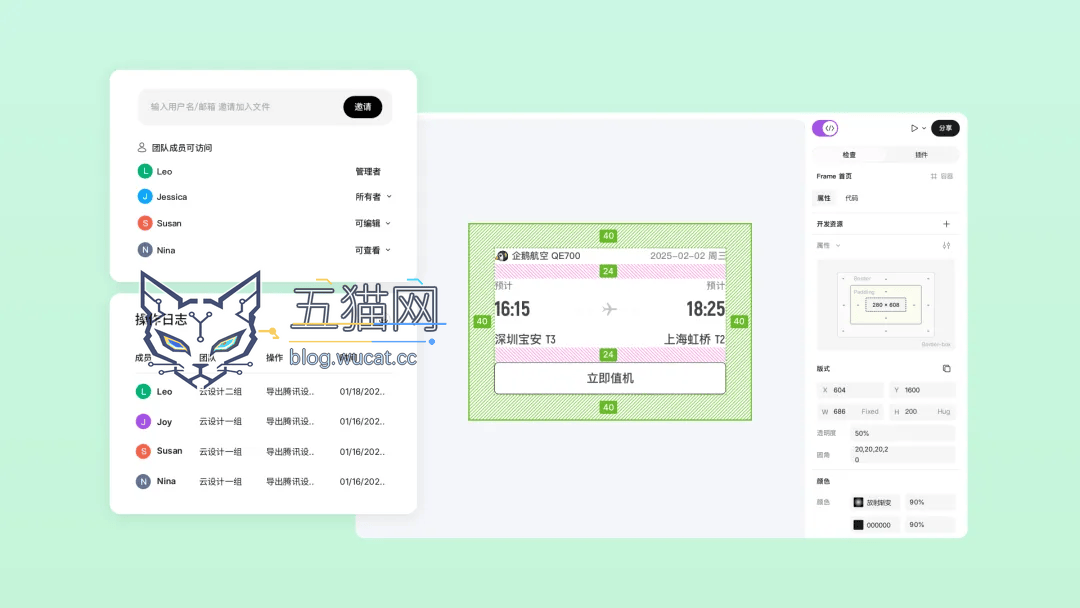1080x608 pixels.
Task: Click Leo's green avatar in member list
Action: click(145, 171)
